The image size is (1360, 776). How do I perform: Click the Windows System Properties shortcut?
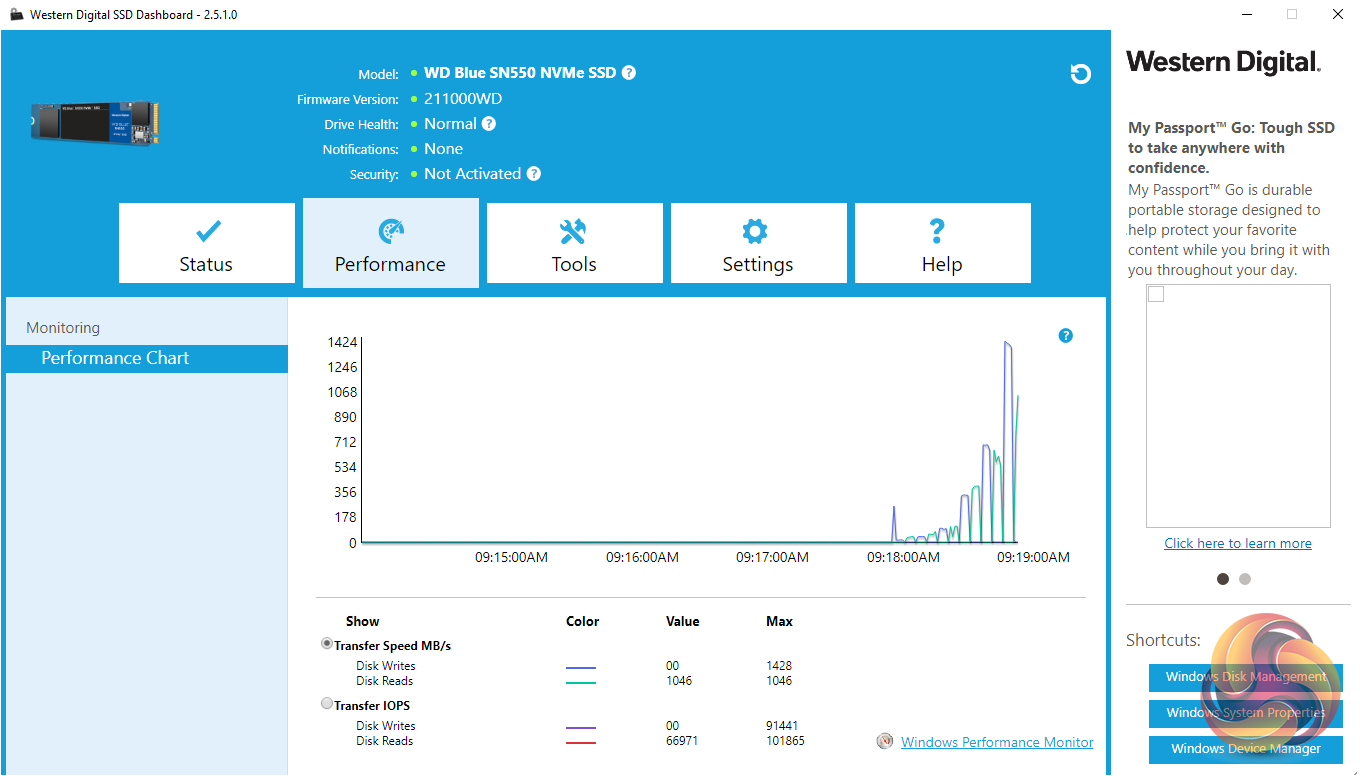[1245, 713]
